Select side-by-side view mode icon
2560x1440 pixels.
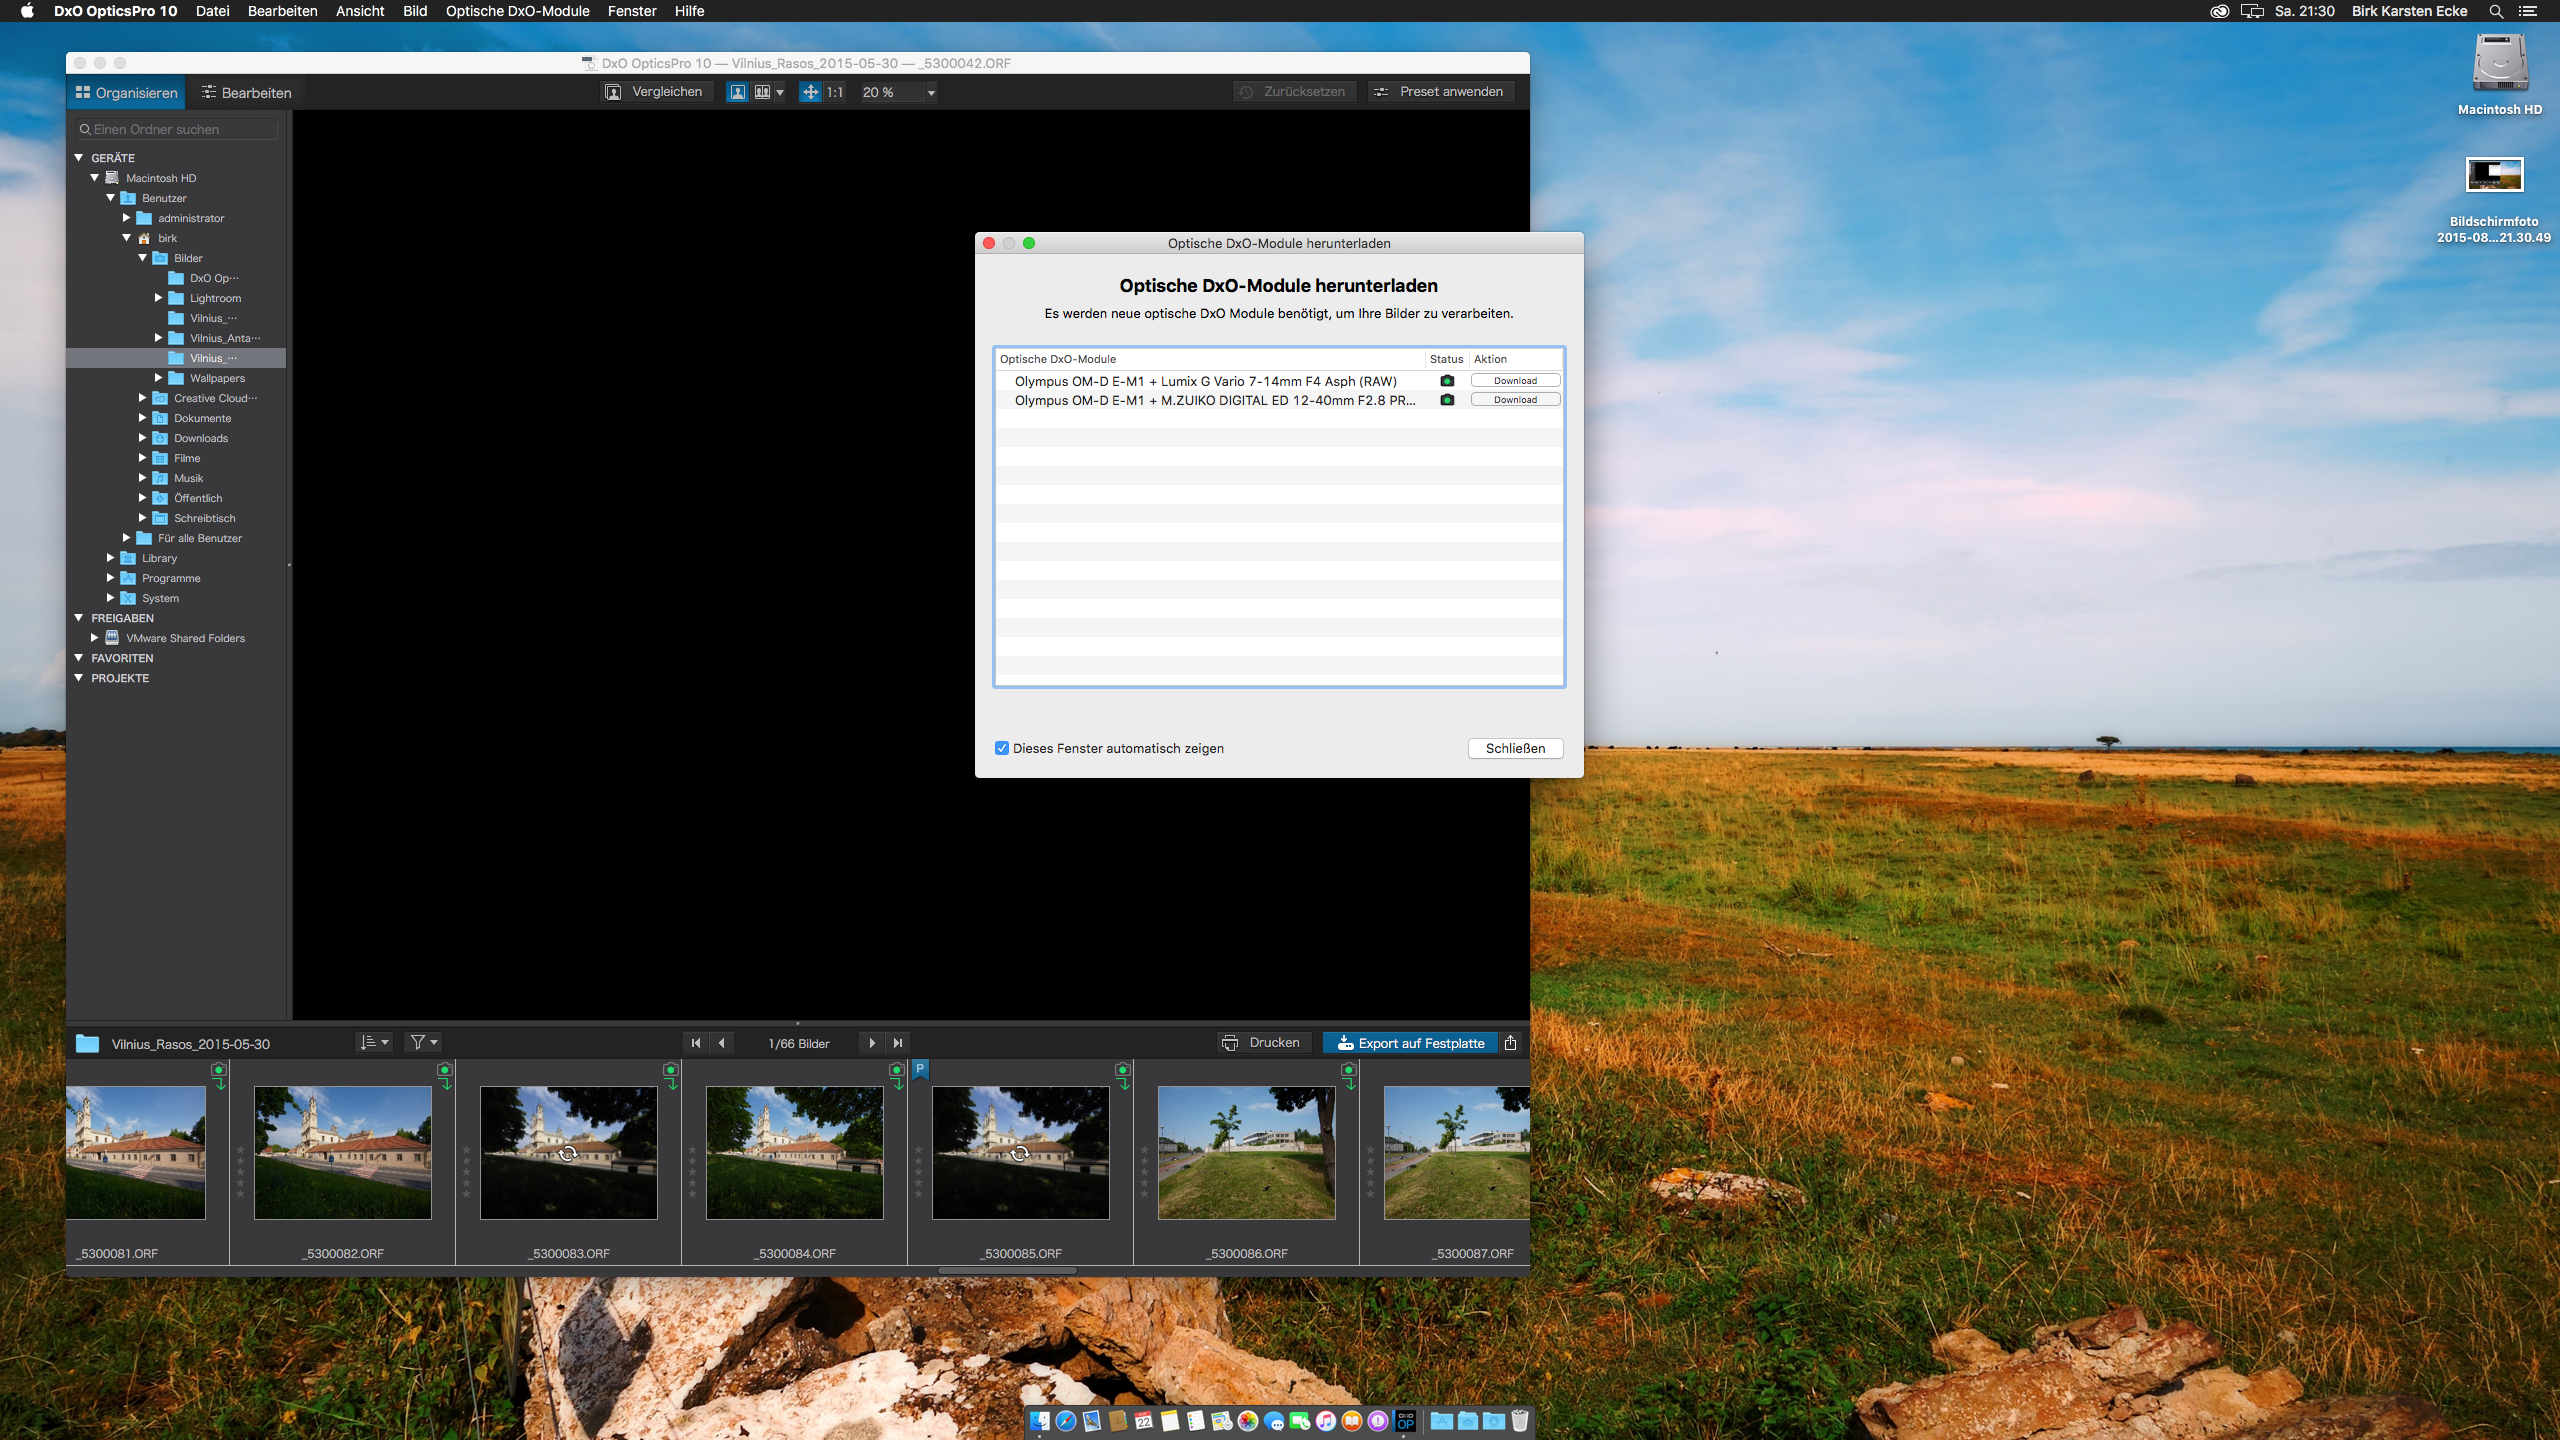point(762,92)
